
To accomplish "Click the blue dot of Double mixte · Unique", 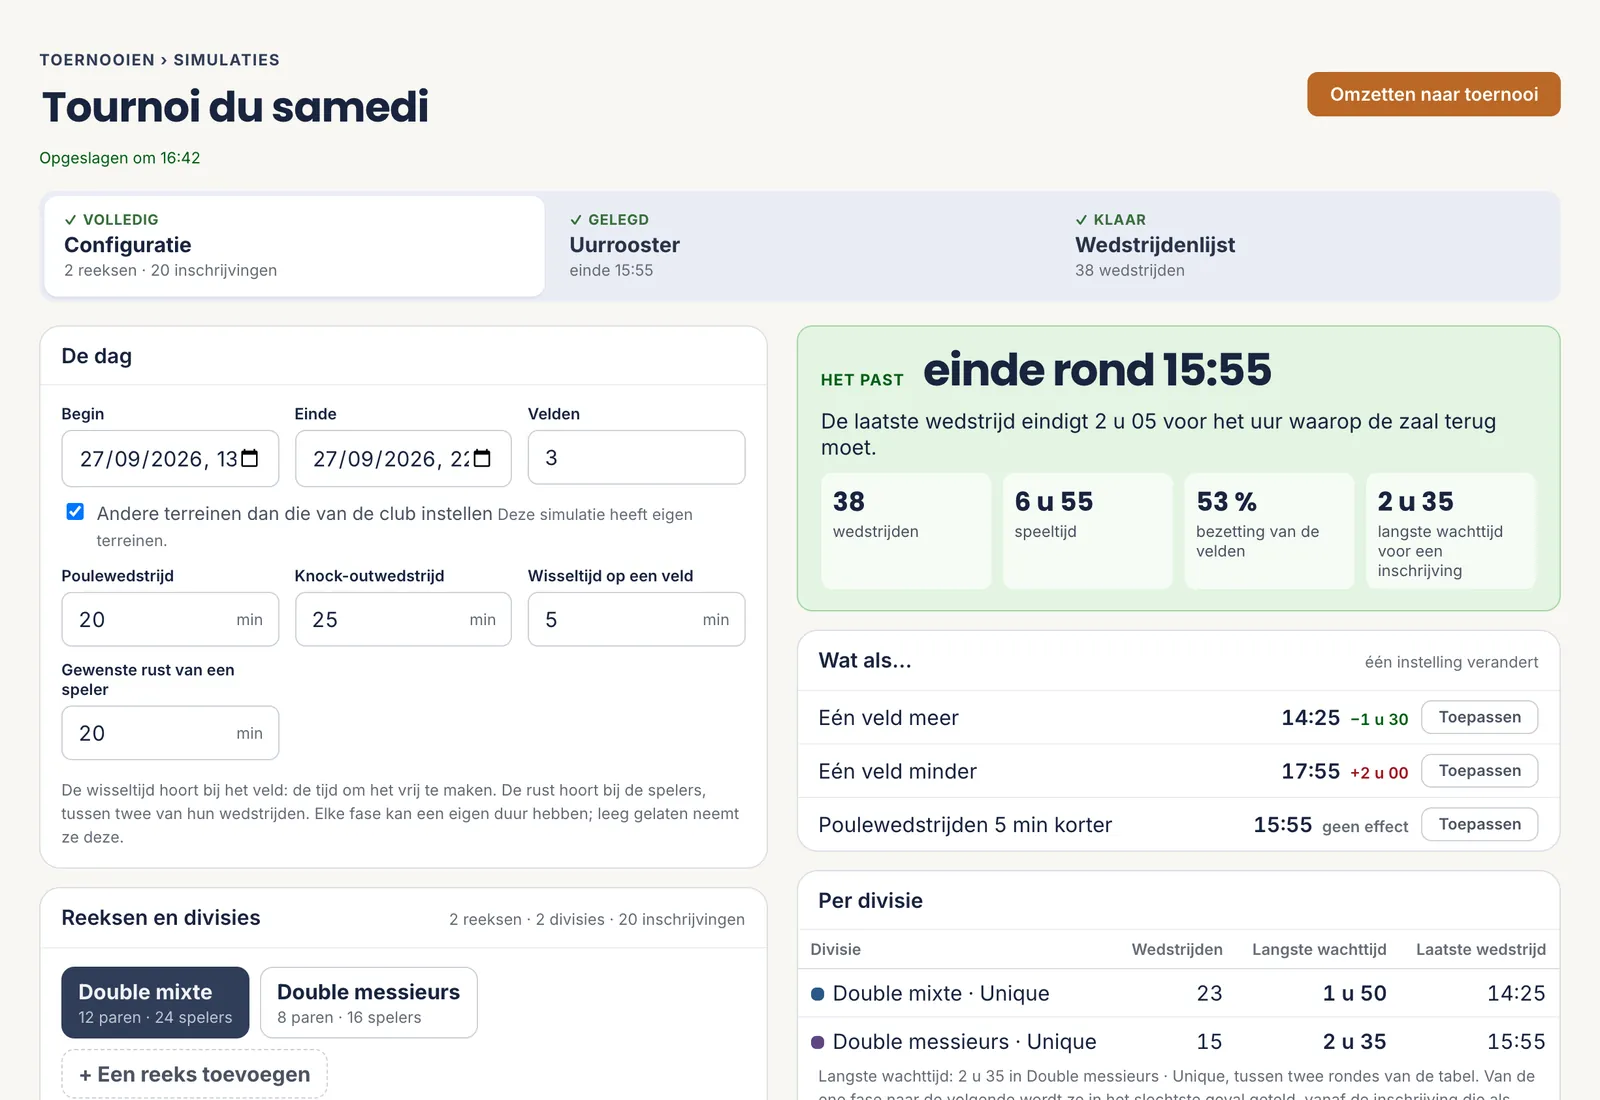I will click(x=817, y=994).
